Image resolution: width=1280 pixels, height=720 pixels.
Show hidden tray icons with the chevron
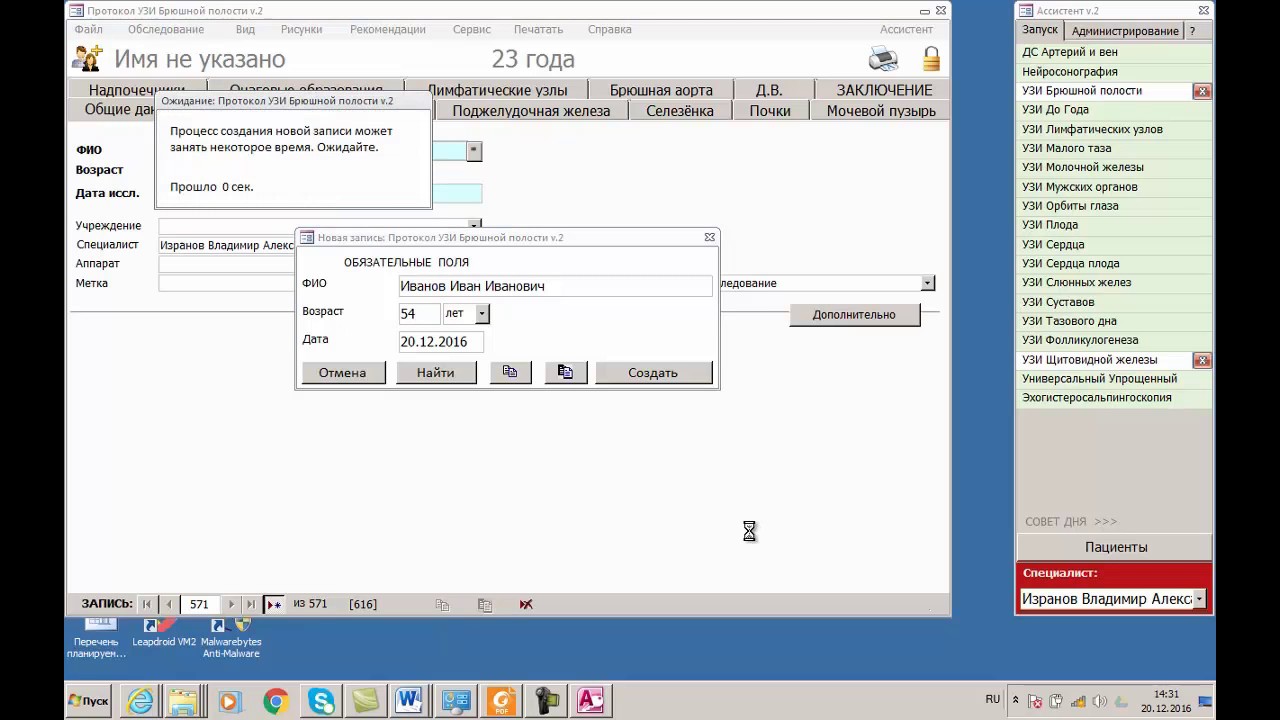click(1016, 701)
